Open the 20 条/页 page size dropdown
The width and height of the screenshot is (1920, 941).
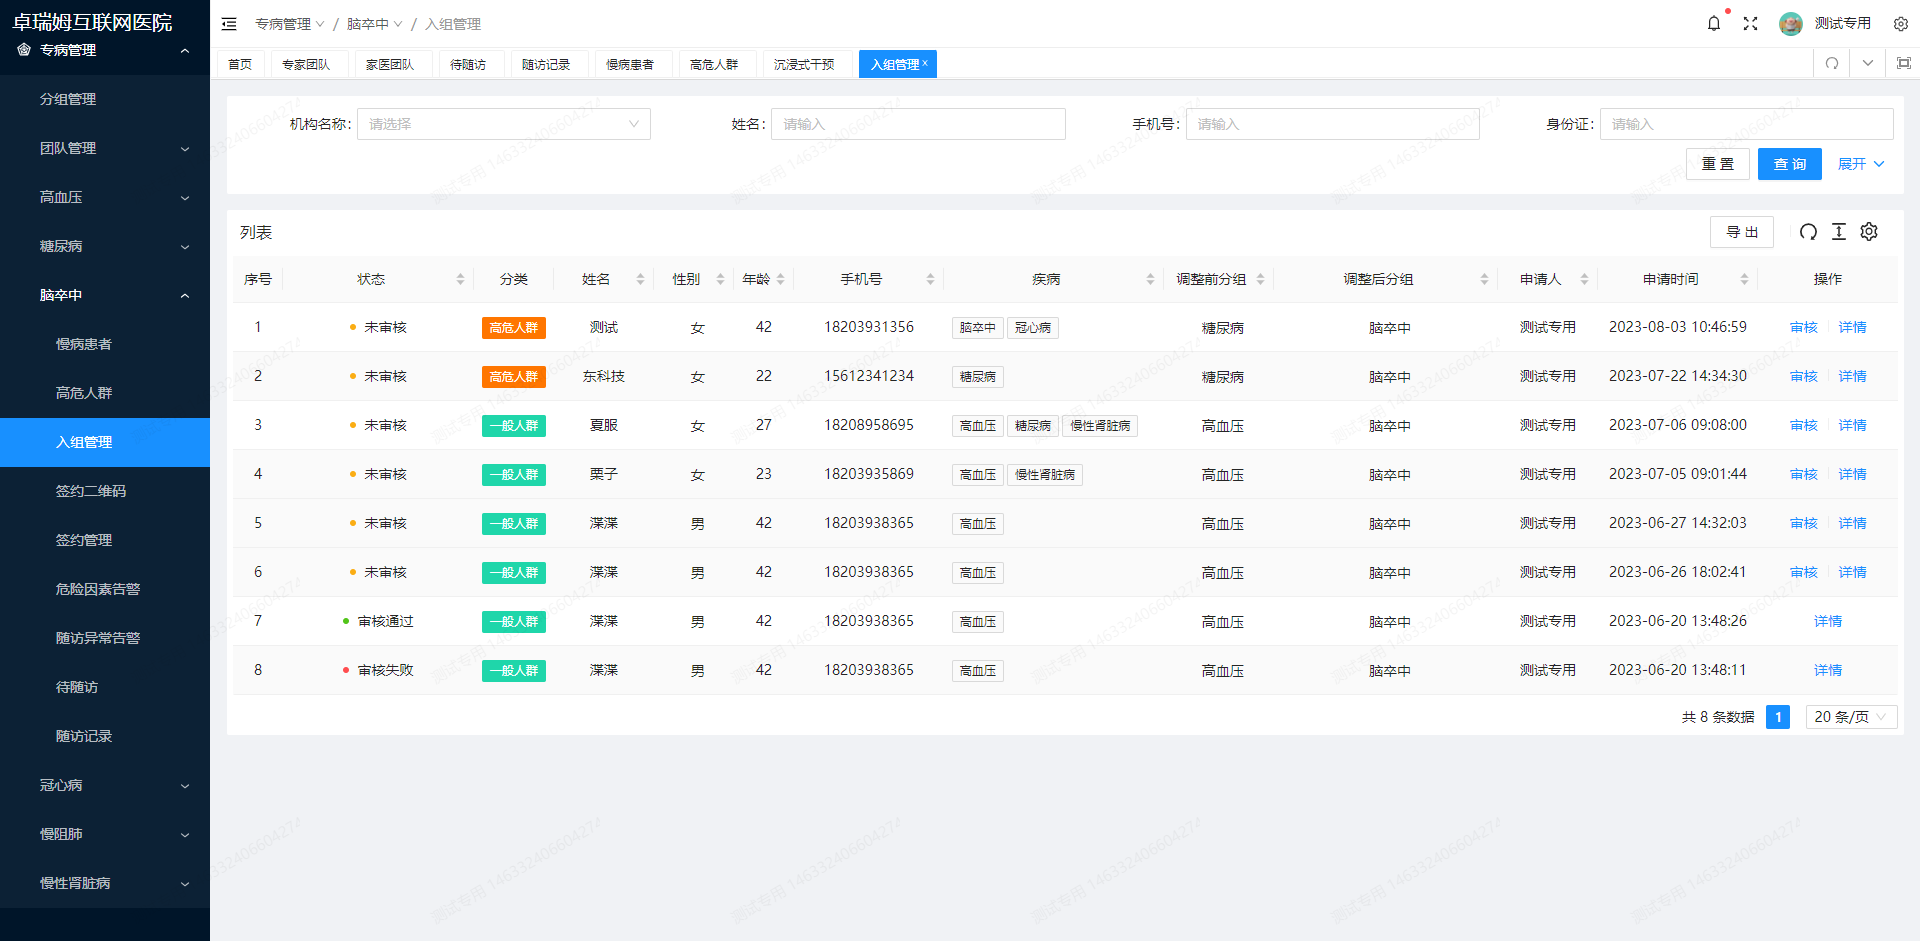coord(1850,717)
